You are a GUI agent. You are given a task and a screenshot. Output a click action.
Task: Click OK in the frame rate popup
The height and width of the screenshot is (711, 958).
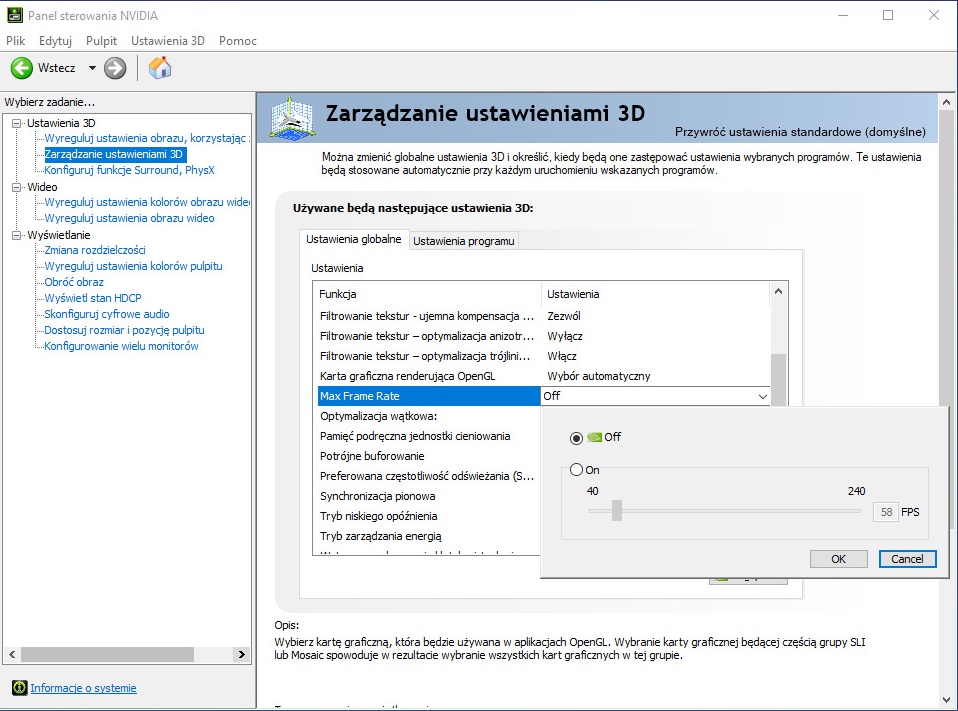(838, 559)
